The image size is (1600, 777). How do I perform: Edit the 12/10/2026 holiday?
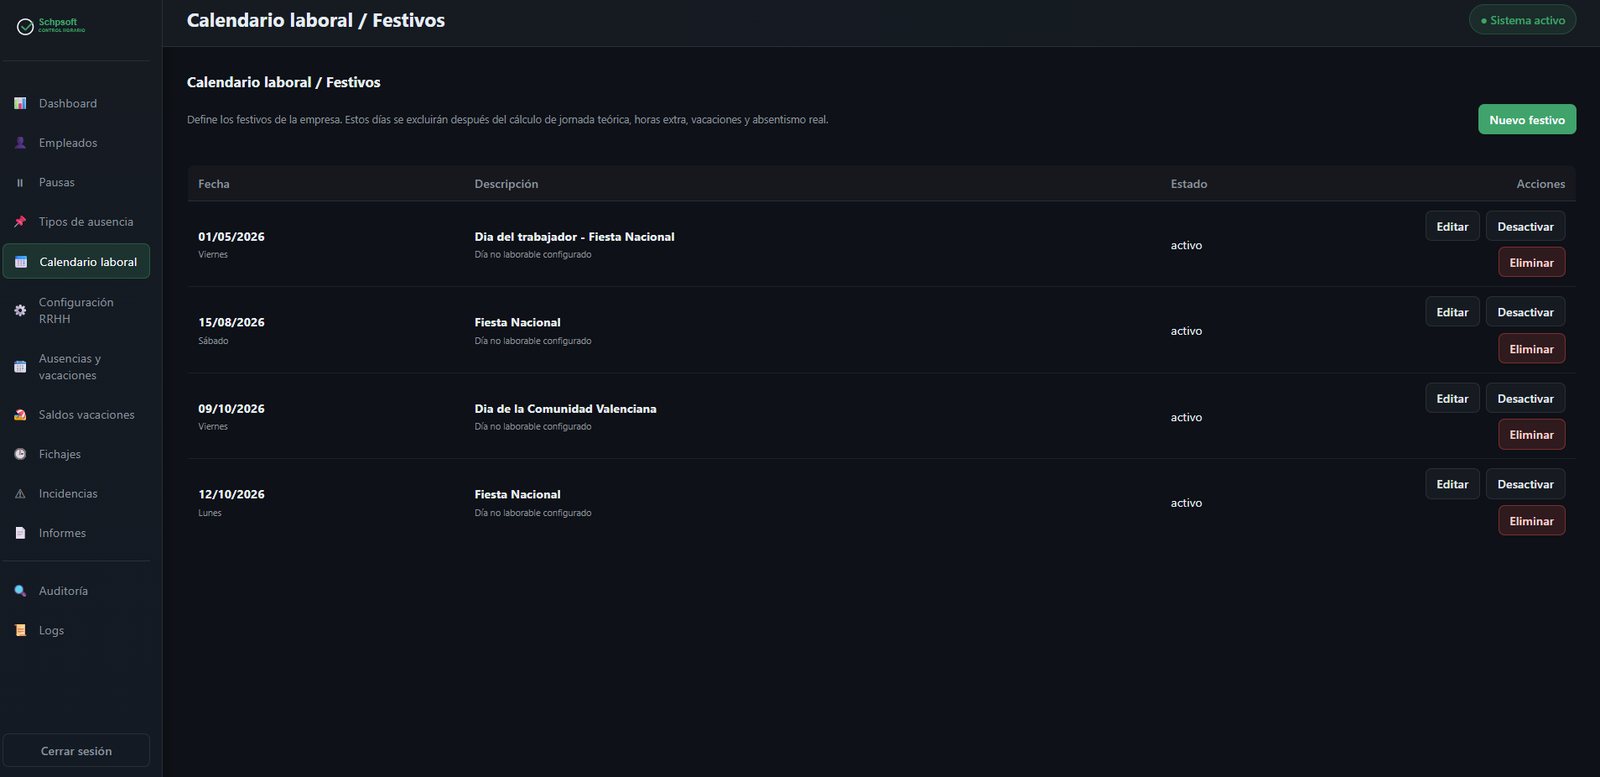click(1452, 485)
